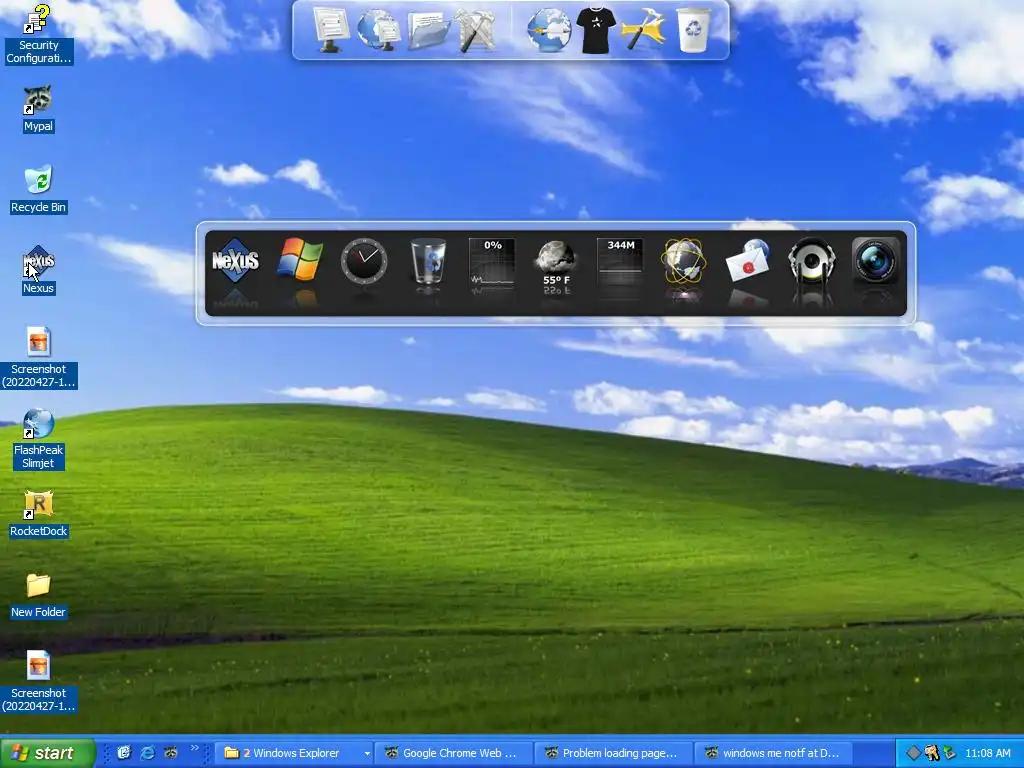Viewport: 1024px width, 768px height.
Task: Click the recycle bin icon in top dock
Action: (x=693, y=30)
